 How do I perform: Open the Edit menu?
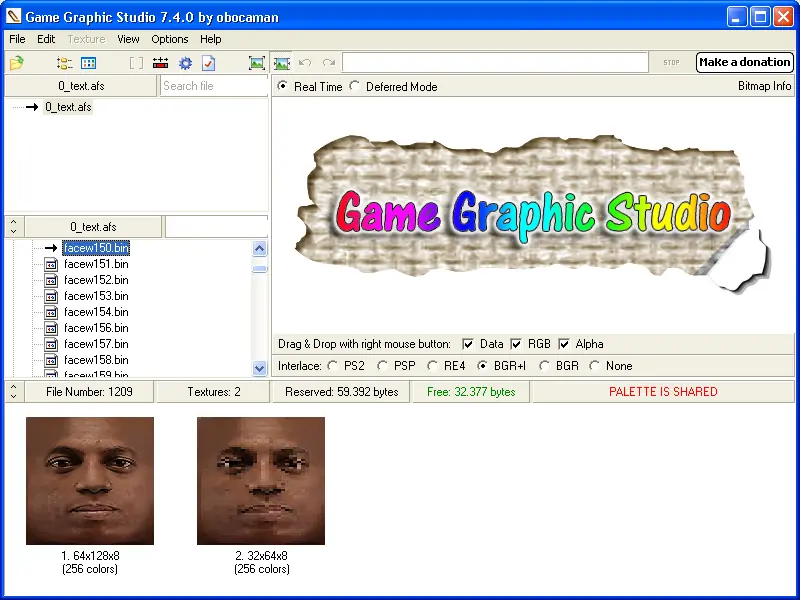(x=46, y=39)
